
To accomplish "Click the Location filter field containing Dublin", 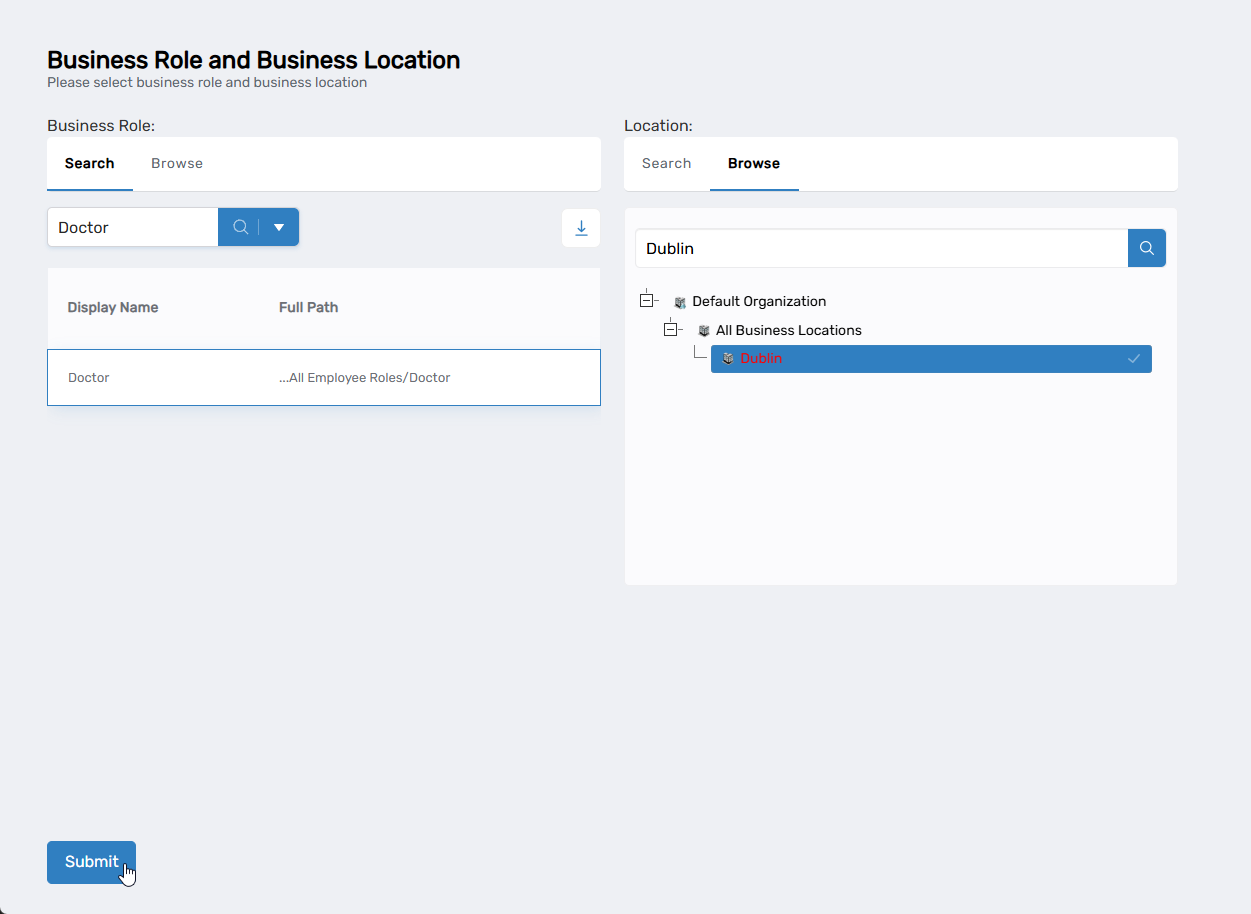I will coord(880,248).
